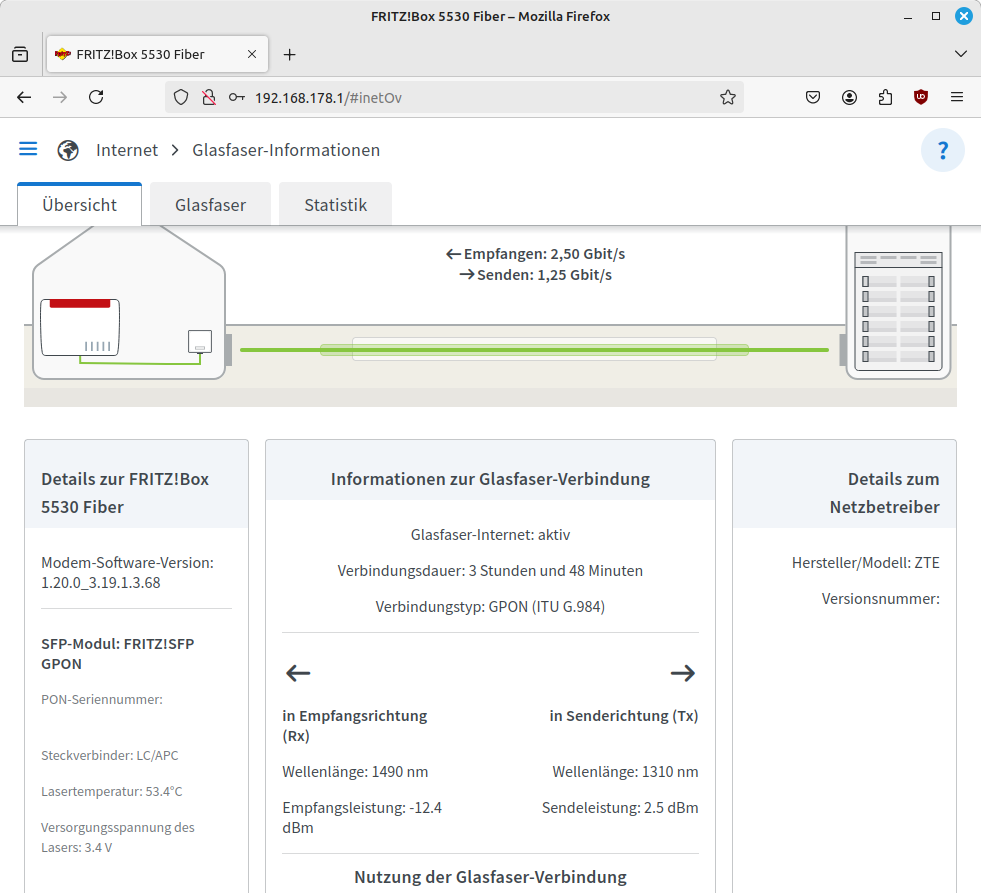Open the Firefox account icon

click(849, 97)
